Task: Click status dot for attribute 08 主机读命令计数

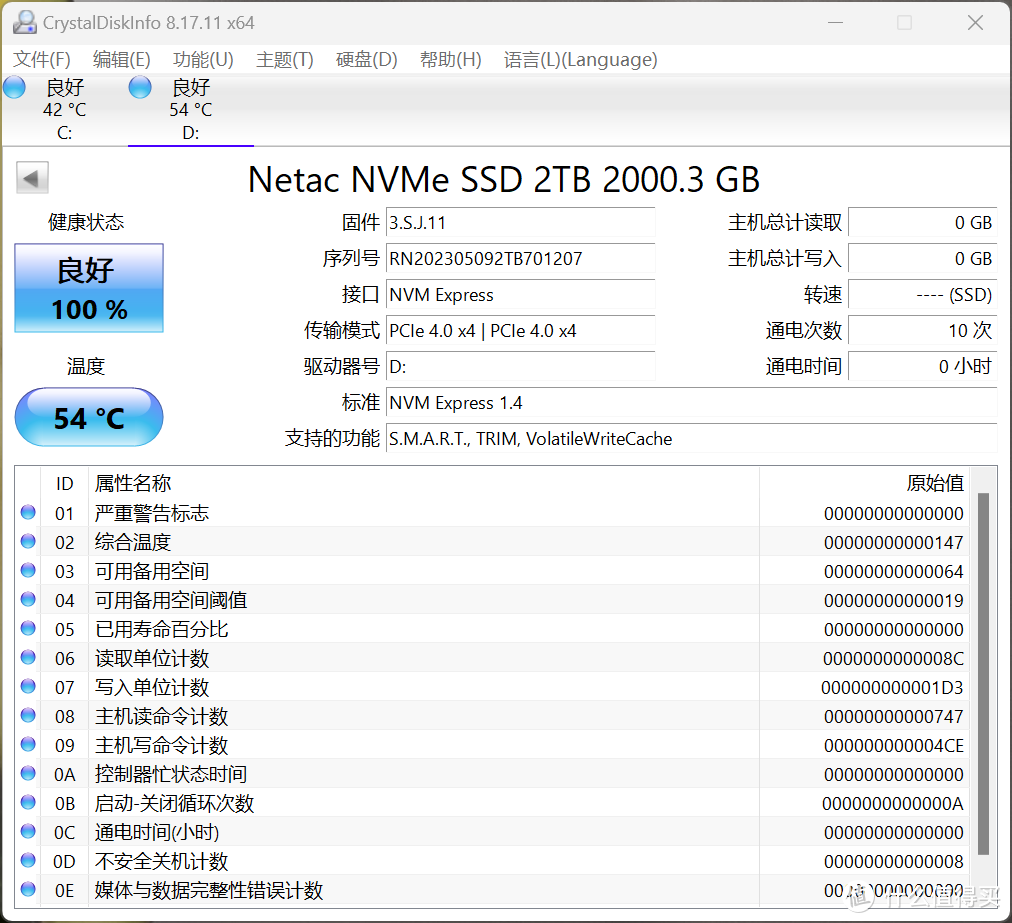Action: pyautogui.click(x=28, y=716)
